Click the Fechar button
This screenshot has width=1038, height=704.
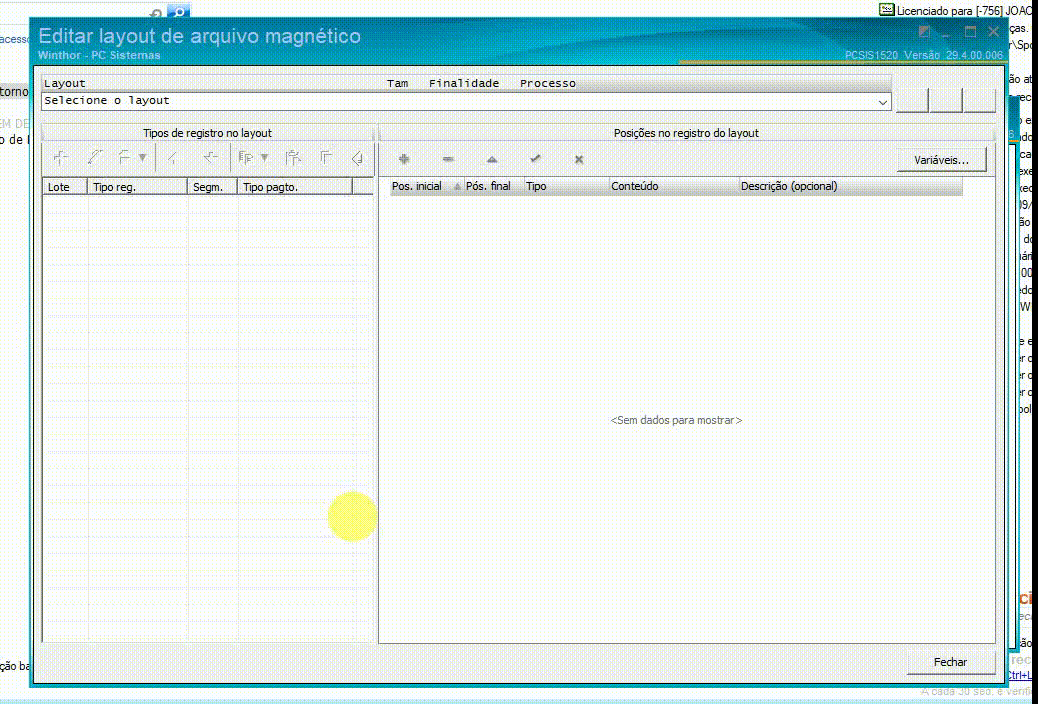coord(950,662)
